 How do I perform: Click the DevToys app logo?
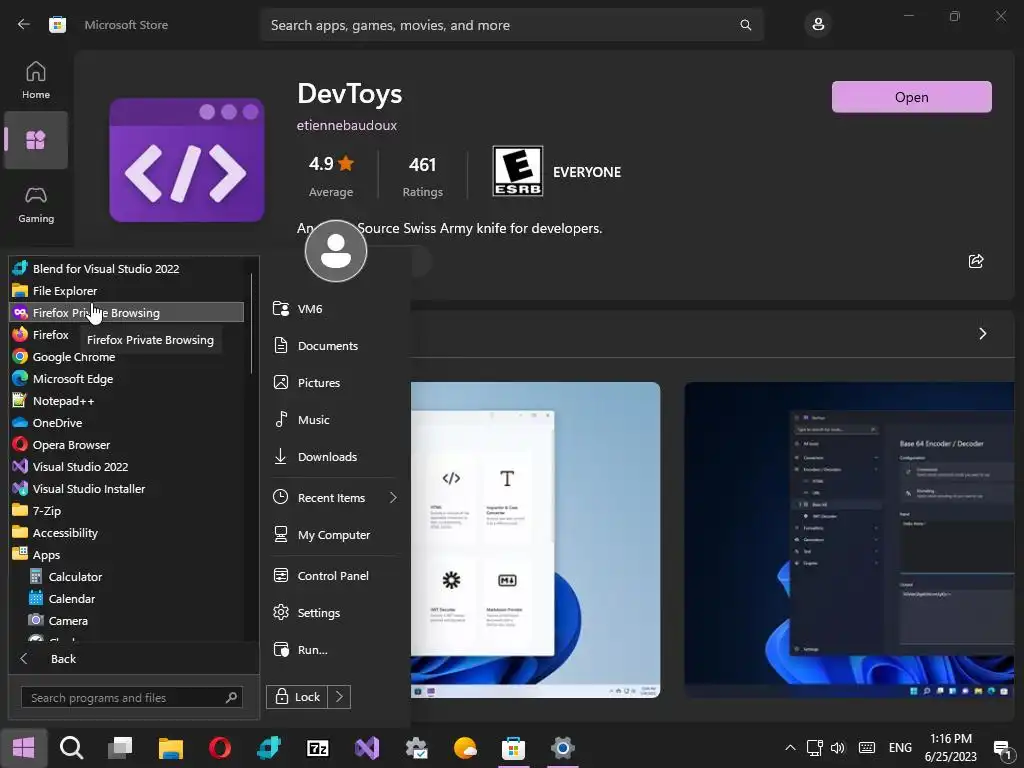tap(187, 160)
